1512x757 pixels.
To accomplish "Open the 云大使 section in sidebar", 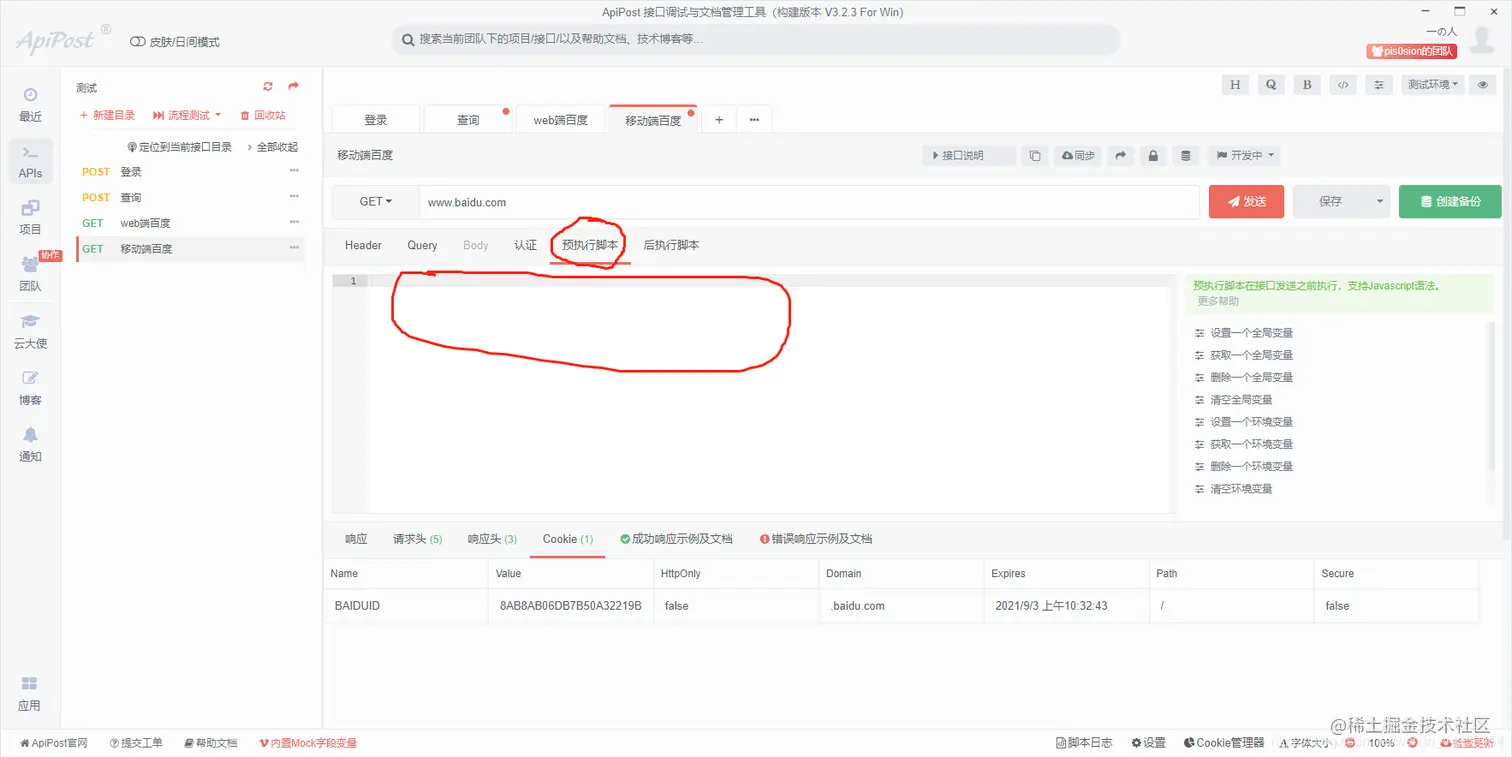I will (x=30, y=331).
